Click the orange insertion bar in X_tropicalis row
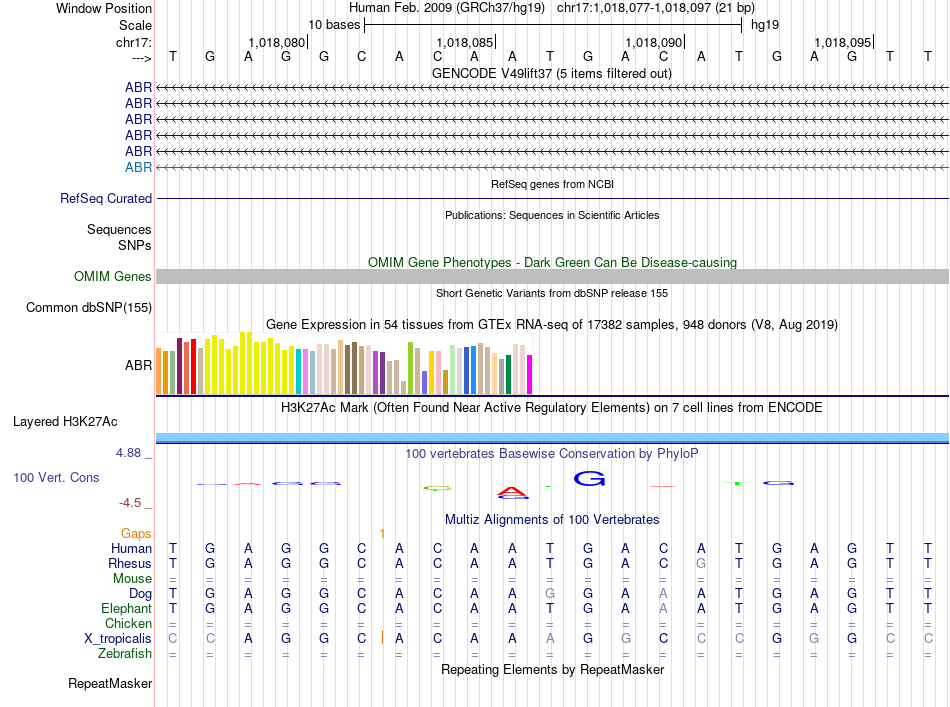 click(x=382, y=637)
